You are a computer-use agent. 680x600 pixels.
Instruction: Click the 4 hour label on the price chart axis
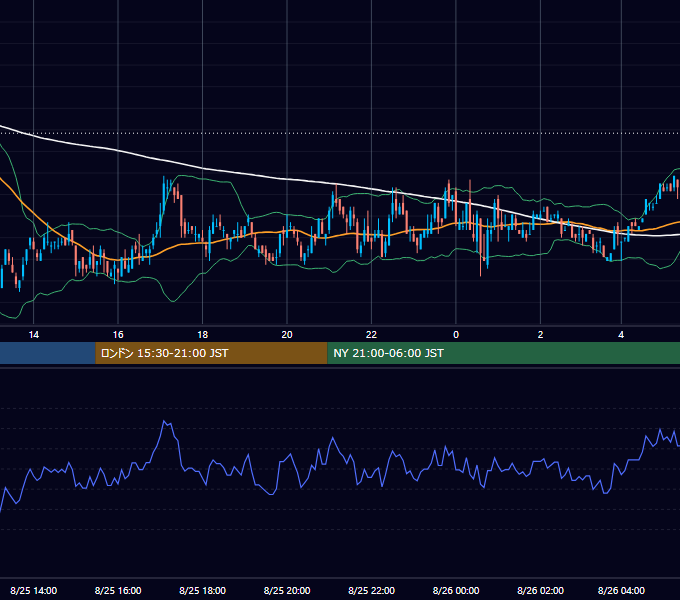coord(621,335)
